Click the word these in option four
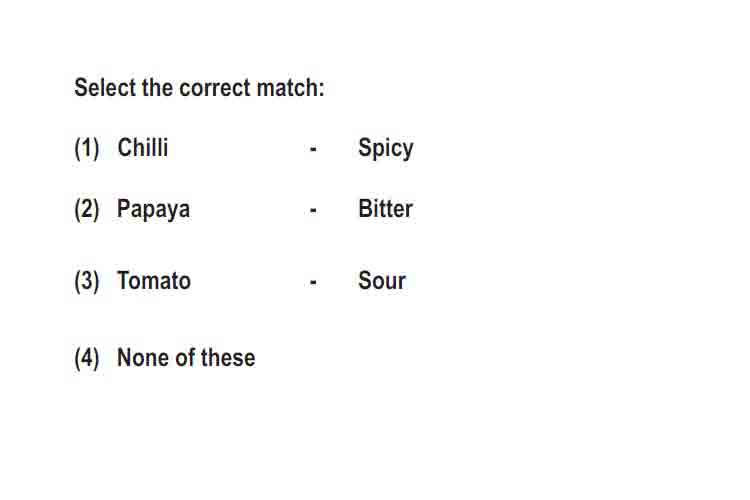 point(228,358)
